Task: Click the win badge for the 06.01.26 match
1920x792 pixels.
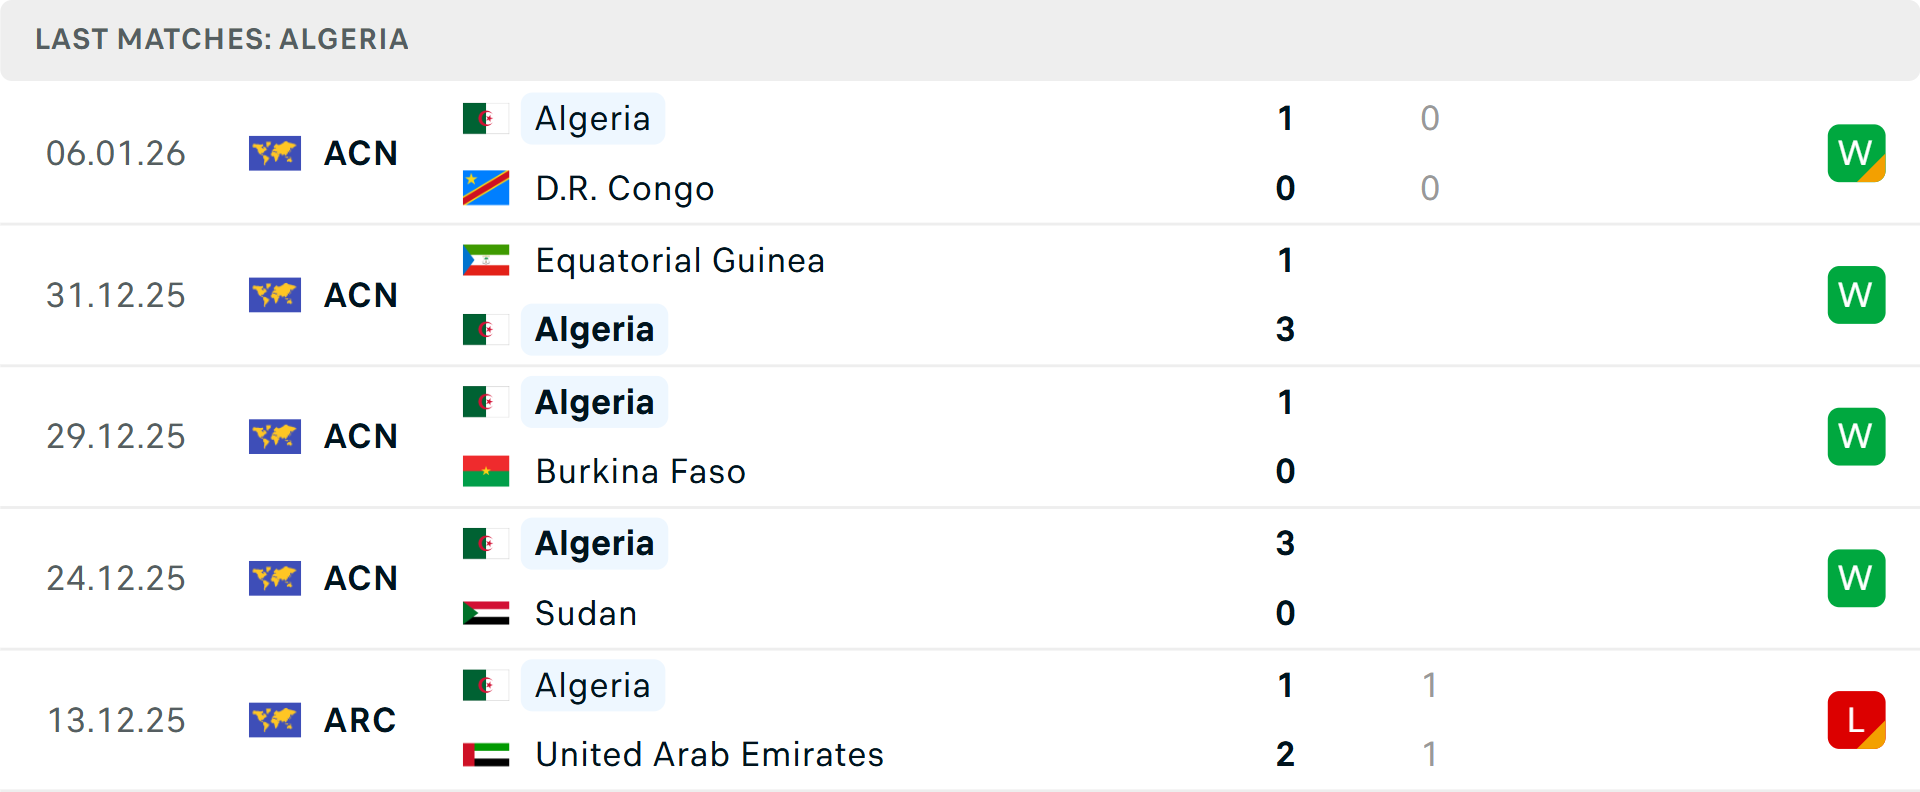Action: (1856, 153)
